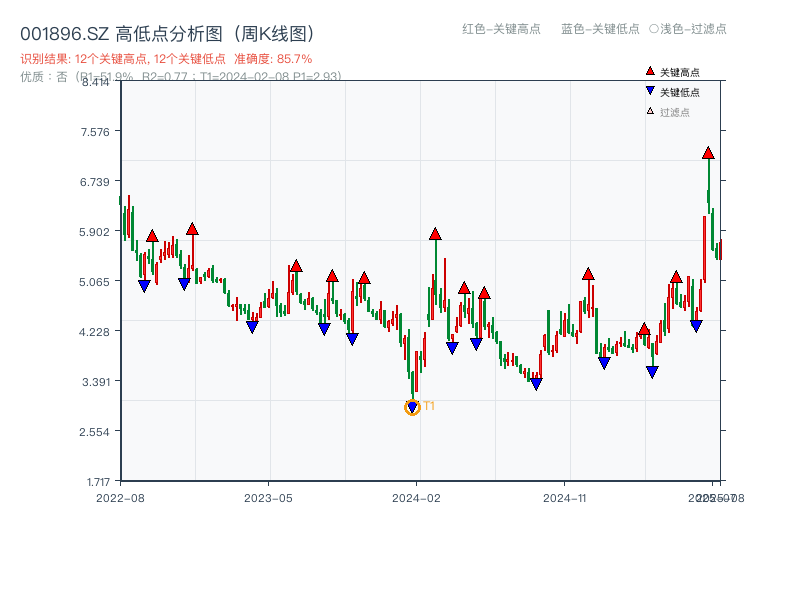Click the orange-circled T1 key low marker
This screenshot has width=800, height=600.
(412, 407)
